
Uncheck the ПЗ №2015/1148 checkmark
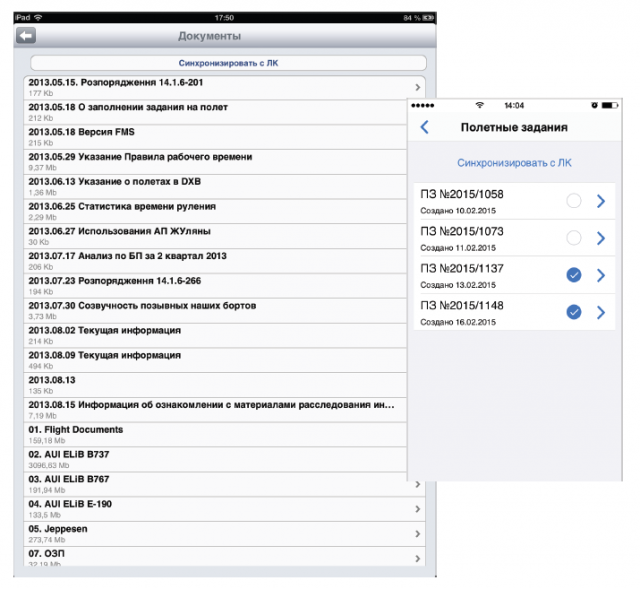coord(573,312)
